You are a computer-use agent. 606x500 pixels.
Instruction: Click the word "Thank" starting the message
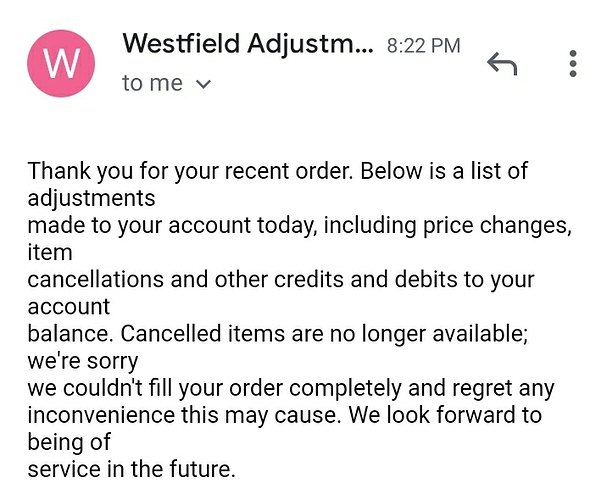[x=59, y=171]
